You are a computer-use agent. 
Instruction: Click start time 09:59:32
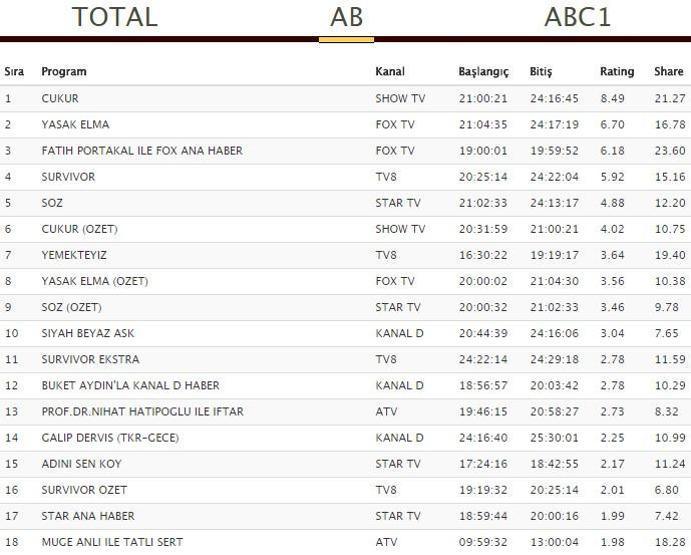[483, 542]
